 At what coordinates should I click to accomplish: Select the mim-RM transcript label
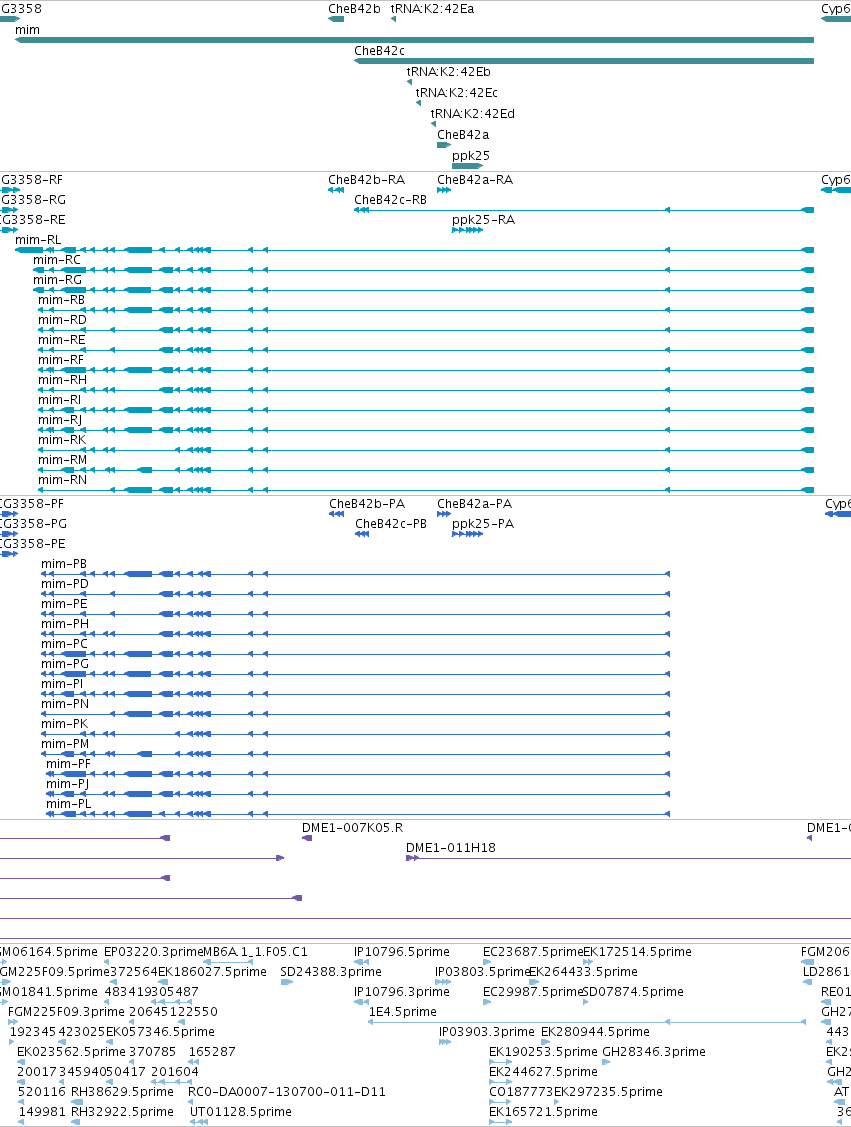[63, 460]
